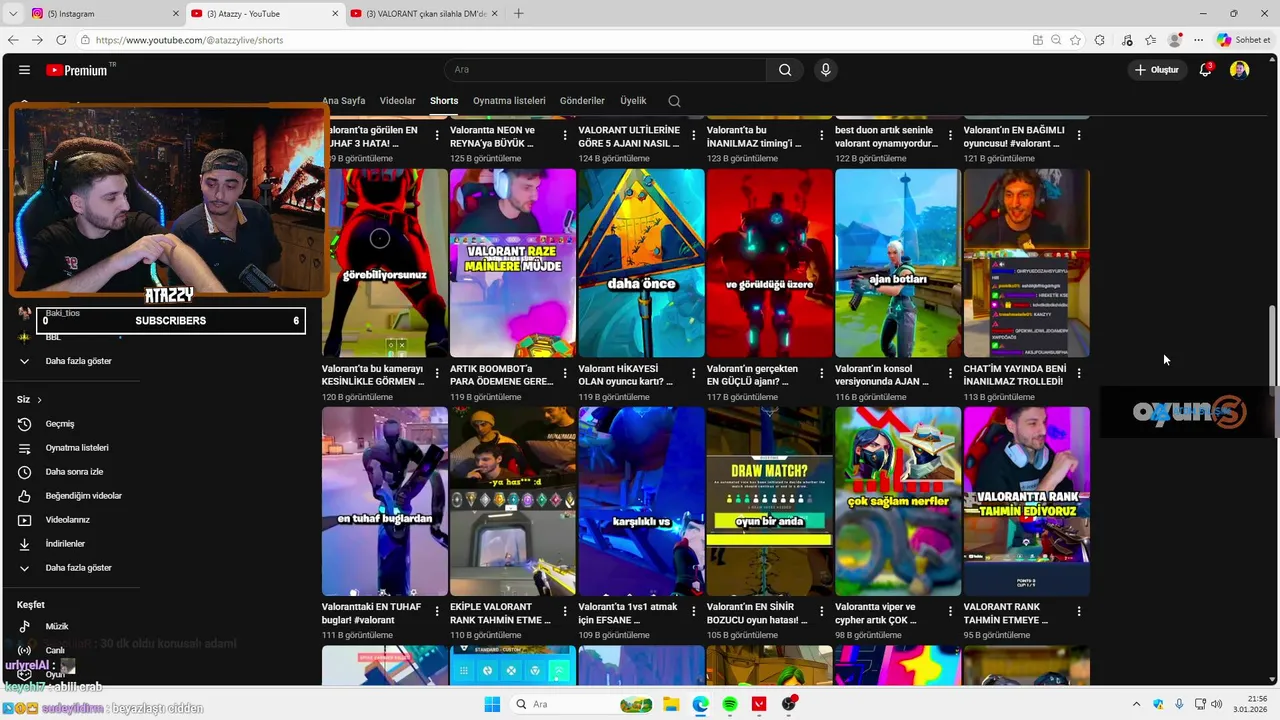Screen dimensions: 1280x720
Task: Switch to VALORANT çıkan silahla browser tab
Action: tap(424, 14)
